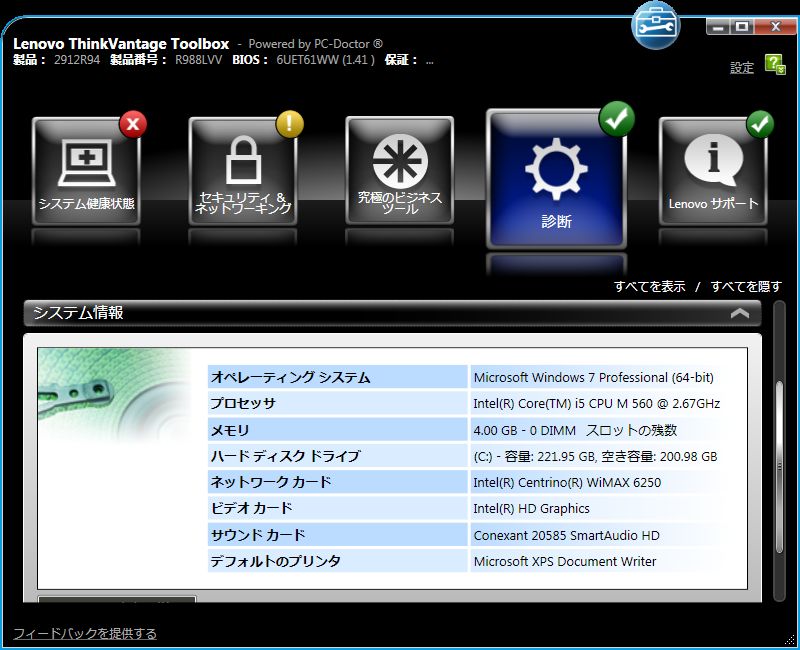Click the red X status badge

[x=133, y=124]
